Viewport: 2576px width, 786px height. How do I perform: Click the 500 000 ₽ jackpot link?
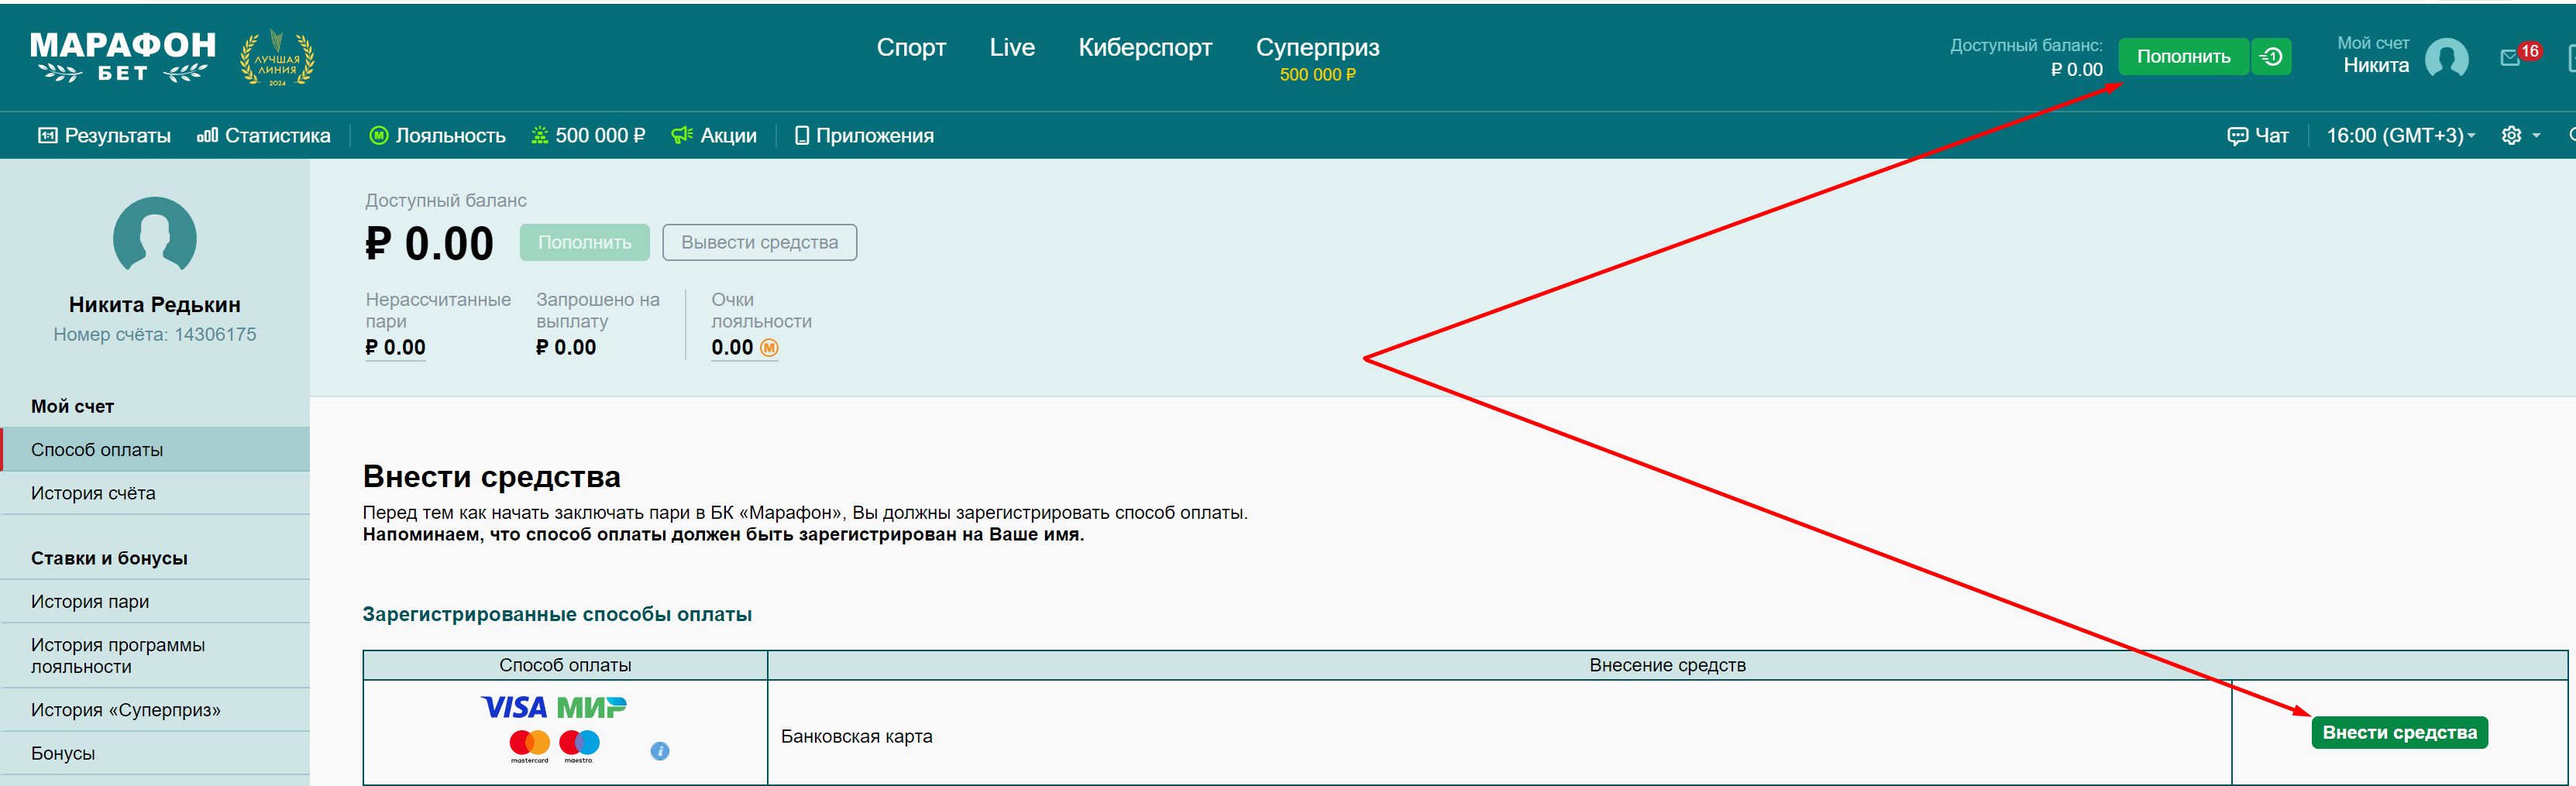588,136
